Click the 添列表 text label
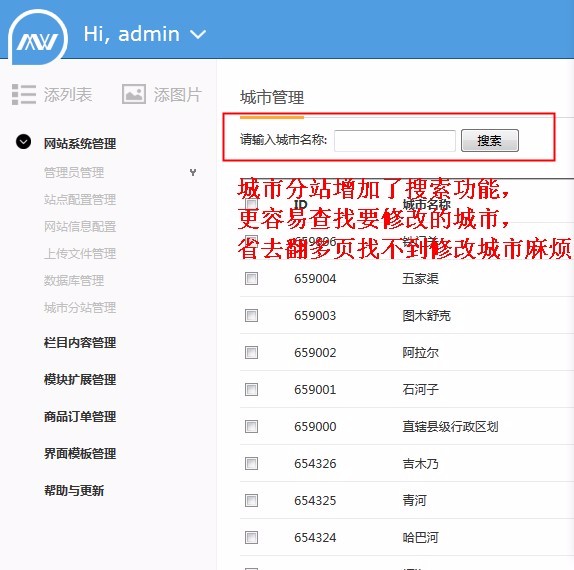Image resolution: width=574 pixels, height=570 pixels. [x=68, y=95]
